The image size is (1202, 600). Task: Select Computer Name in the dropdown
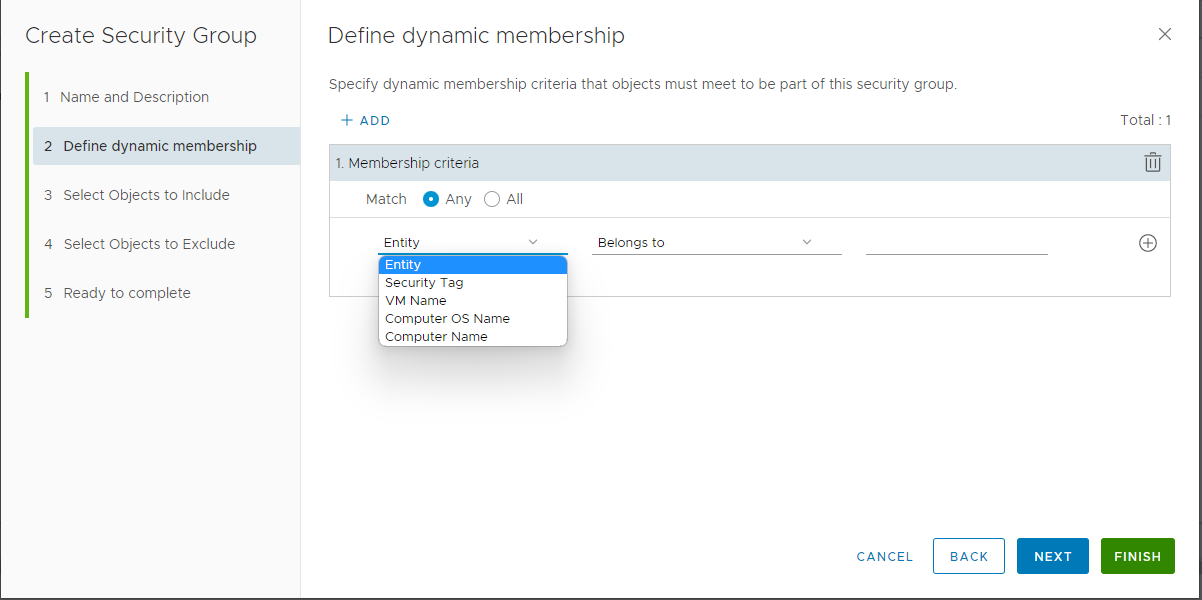[439, 336]
